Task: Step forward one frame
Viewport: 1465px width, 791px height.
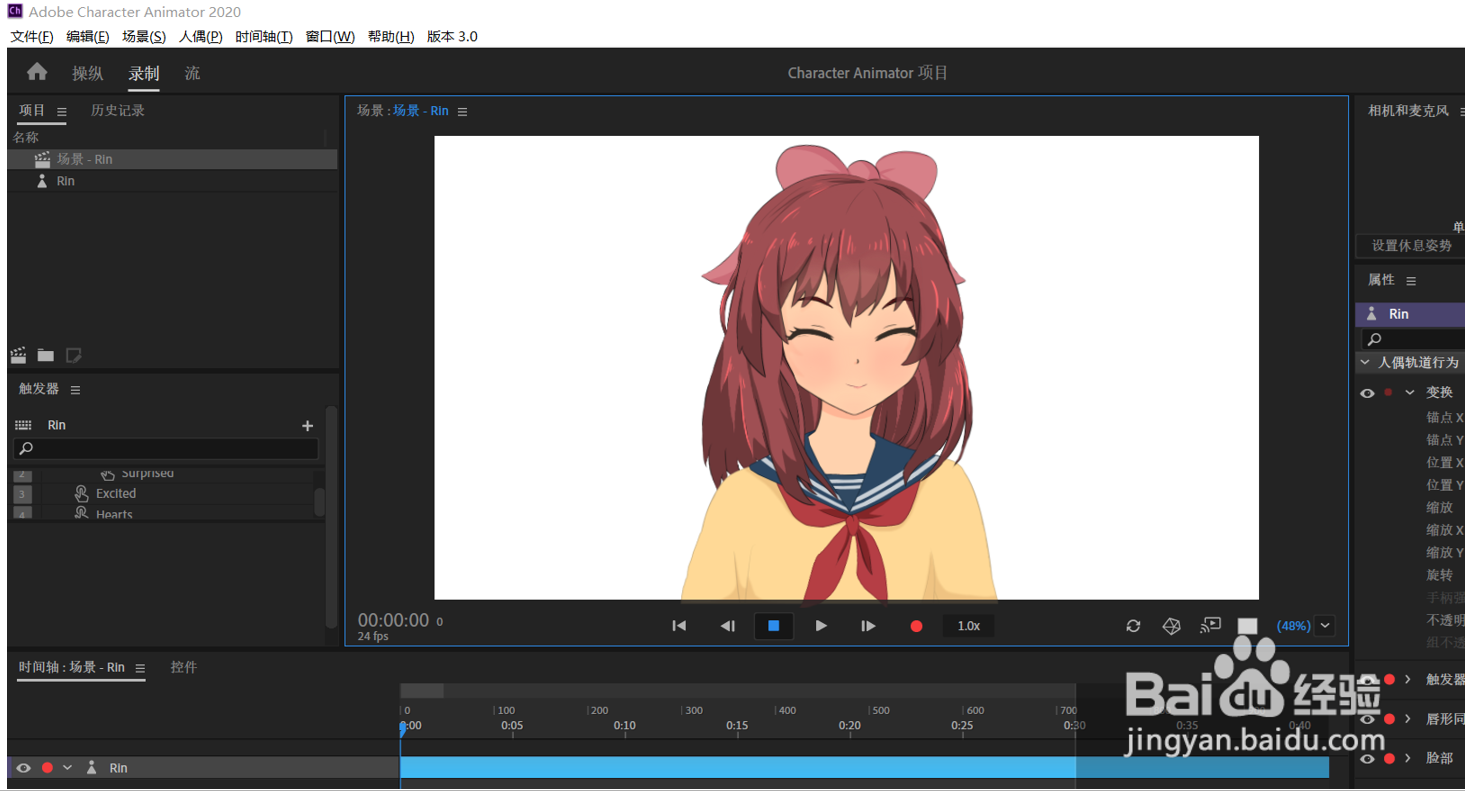Action: pyautogui.click(x=868, y=626)
